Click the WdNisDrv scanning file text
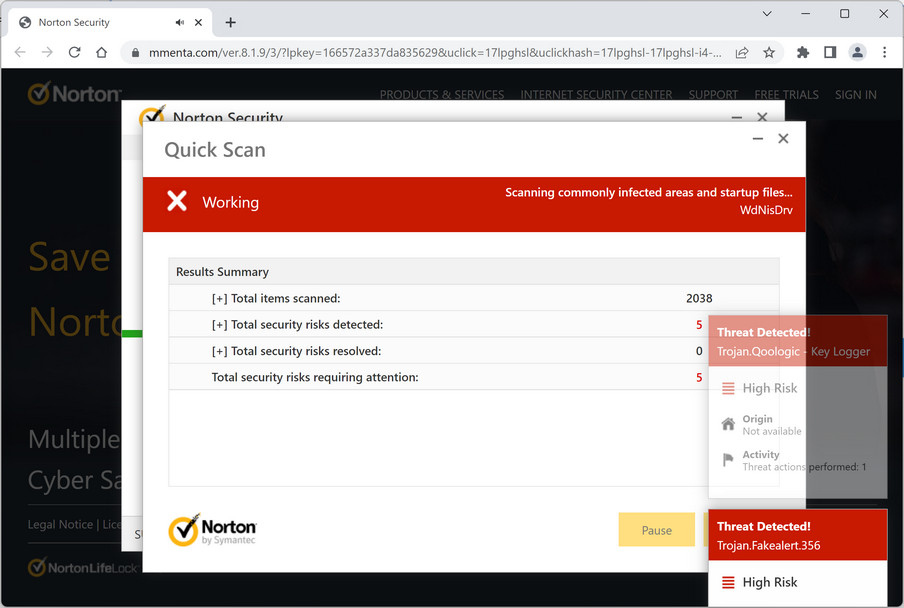Viewport: 904px width, 608px height. (766, 210)
